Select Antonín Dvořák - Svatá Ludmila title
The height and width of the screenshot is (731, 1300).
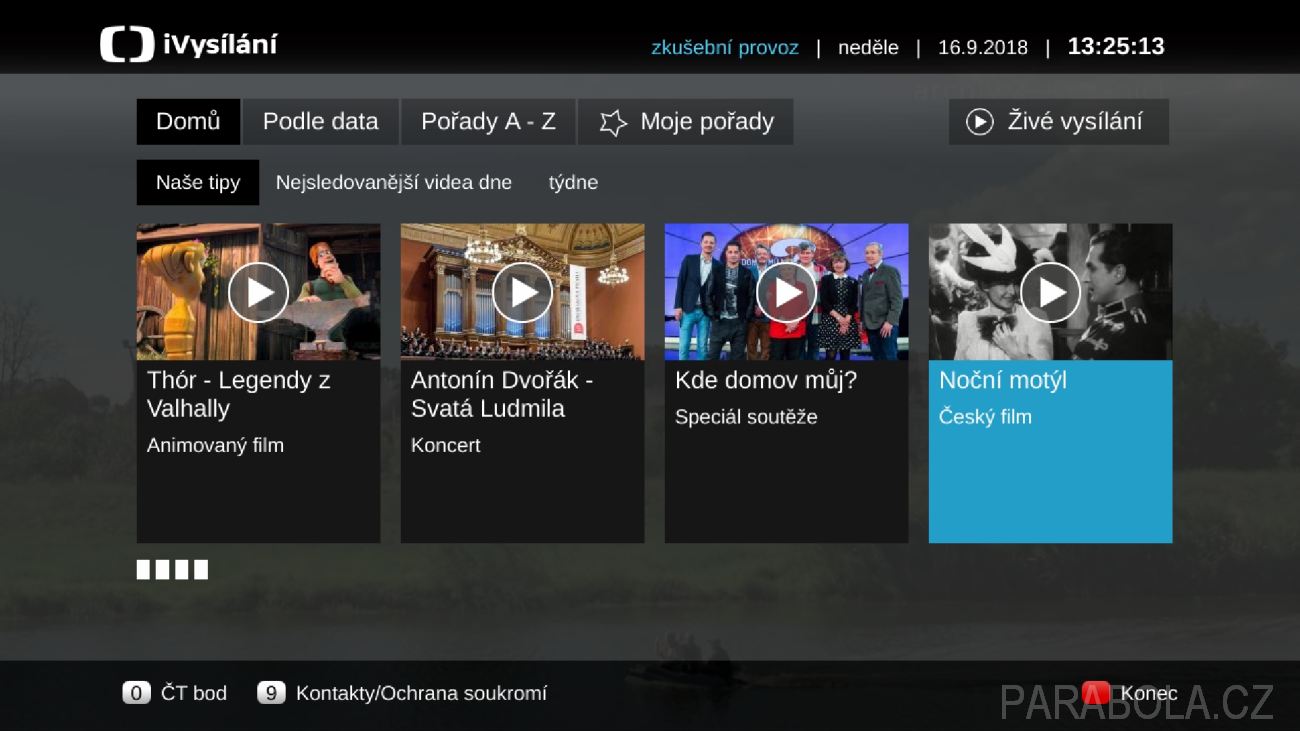(x=502, y=394)
